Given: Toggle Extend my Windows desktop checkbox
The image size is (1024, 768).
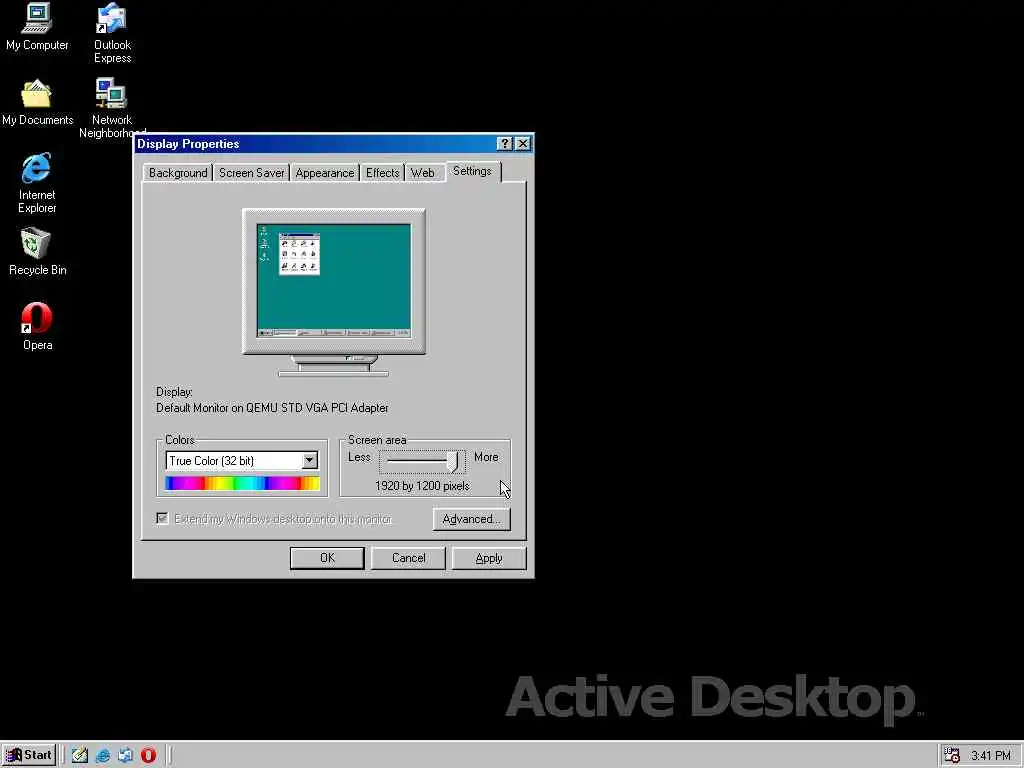Looking at the screenshot, I should [x=163, y=519].
